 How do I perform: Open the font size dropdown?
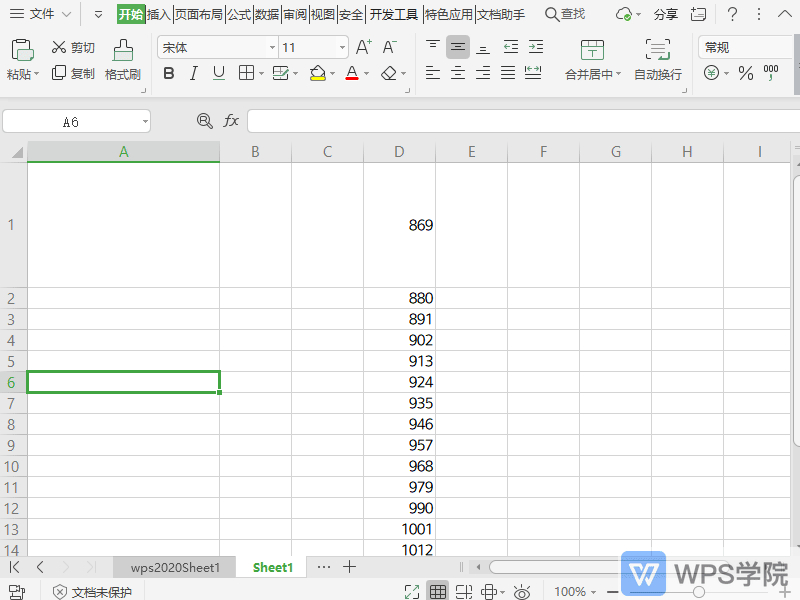pyautogui.click(x=342, y=48)
